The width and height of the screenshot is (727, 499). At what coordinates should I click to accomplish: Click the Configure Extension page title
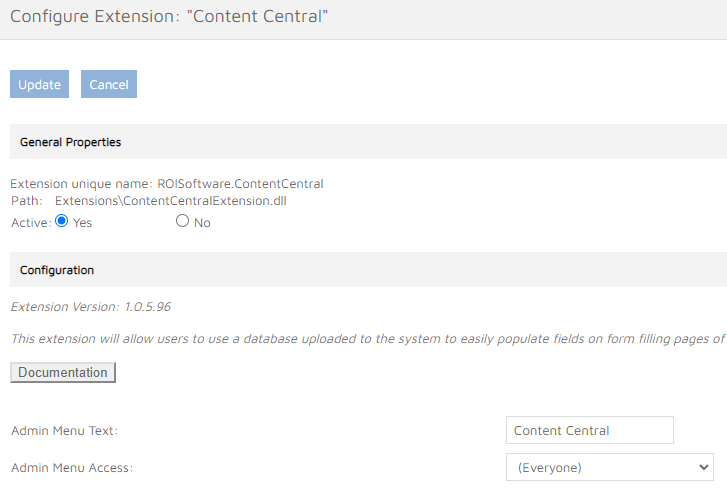(169, 17)
